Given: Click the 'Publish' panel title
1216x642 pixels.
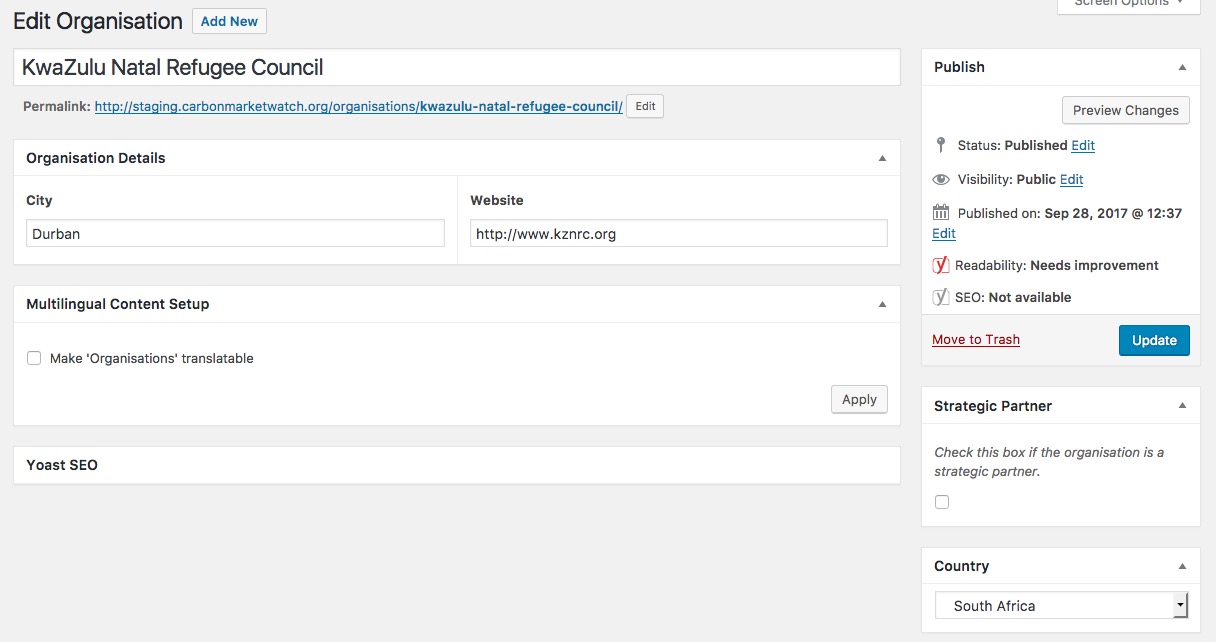Looking at the screenshot, I should pos(959,67).
